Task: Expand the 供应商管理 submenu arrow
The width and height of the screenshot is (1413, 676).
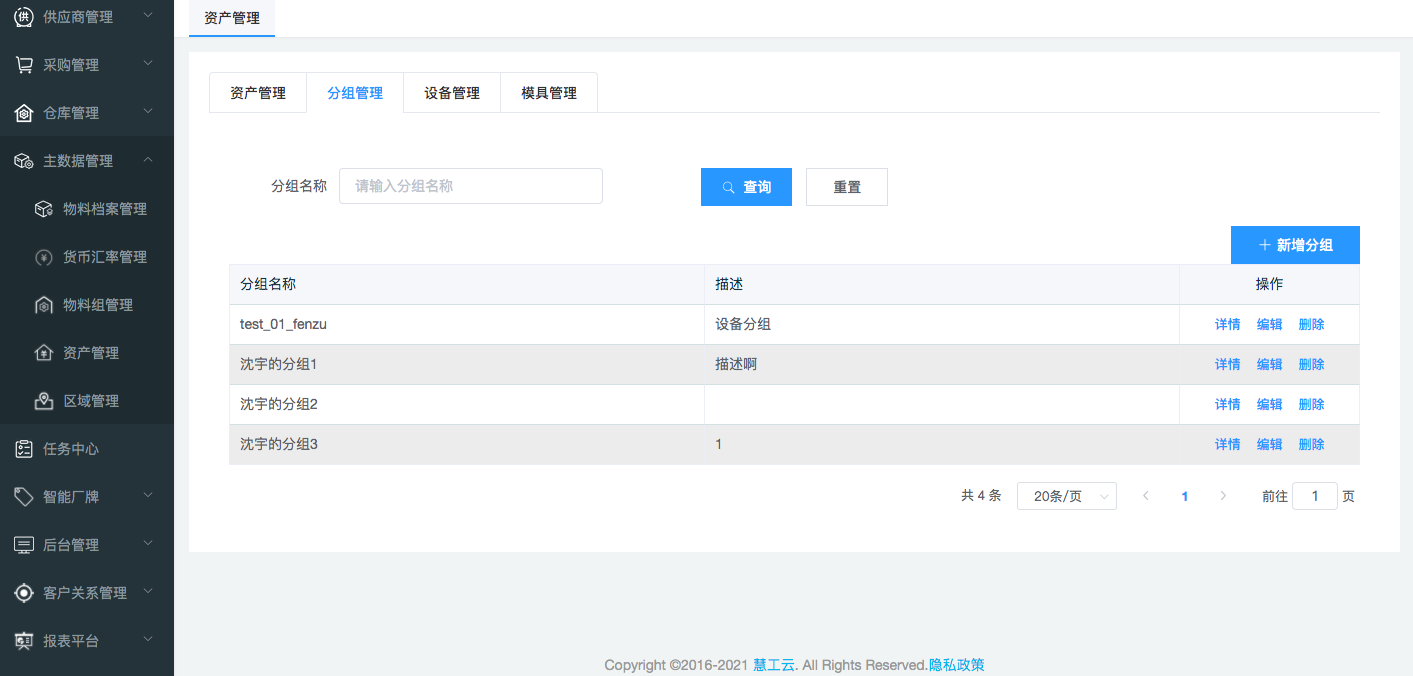Action: (x=148, y=16)
